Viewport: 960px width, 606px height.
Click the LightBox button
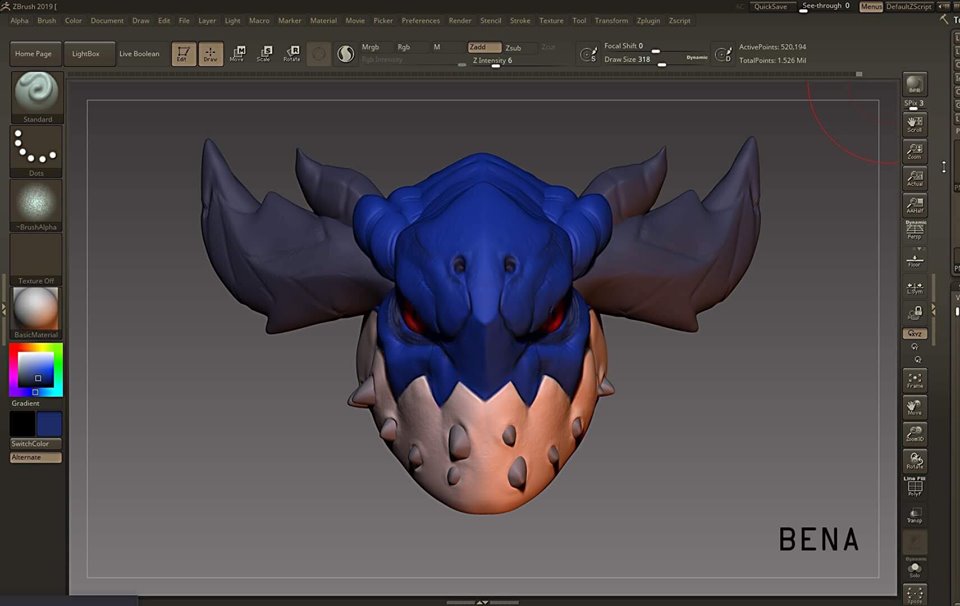[x=87, y=53]
